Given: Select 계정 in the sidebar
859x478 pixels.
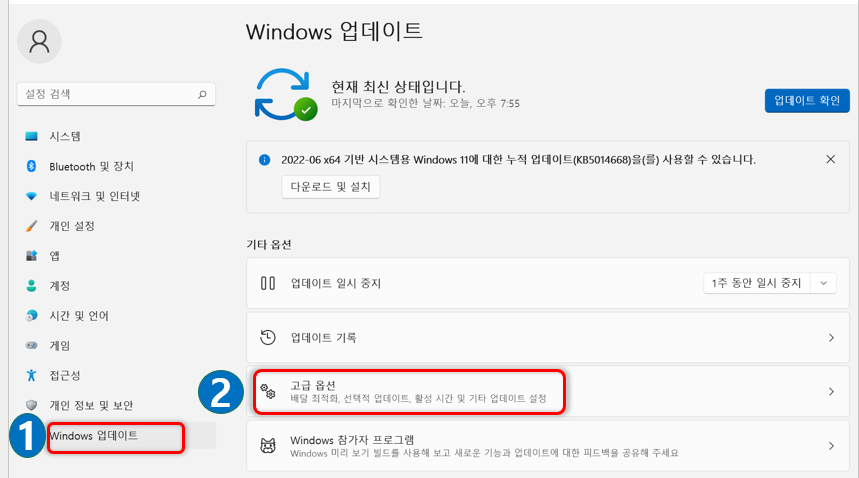Looking at the screenshot, I should click(x=116, y=285).
